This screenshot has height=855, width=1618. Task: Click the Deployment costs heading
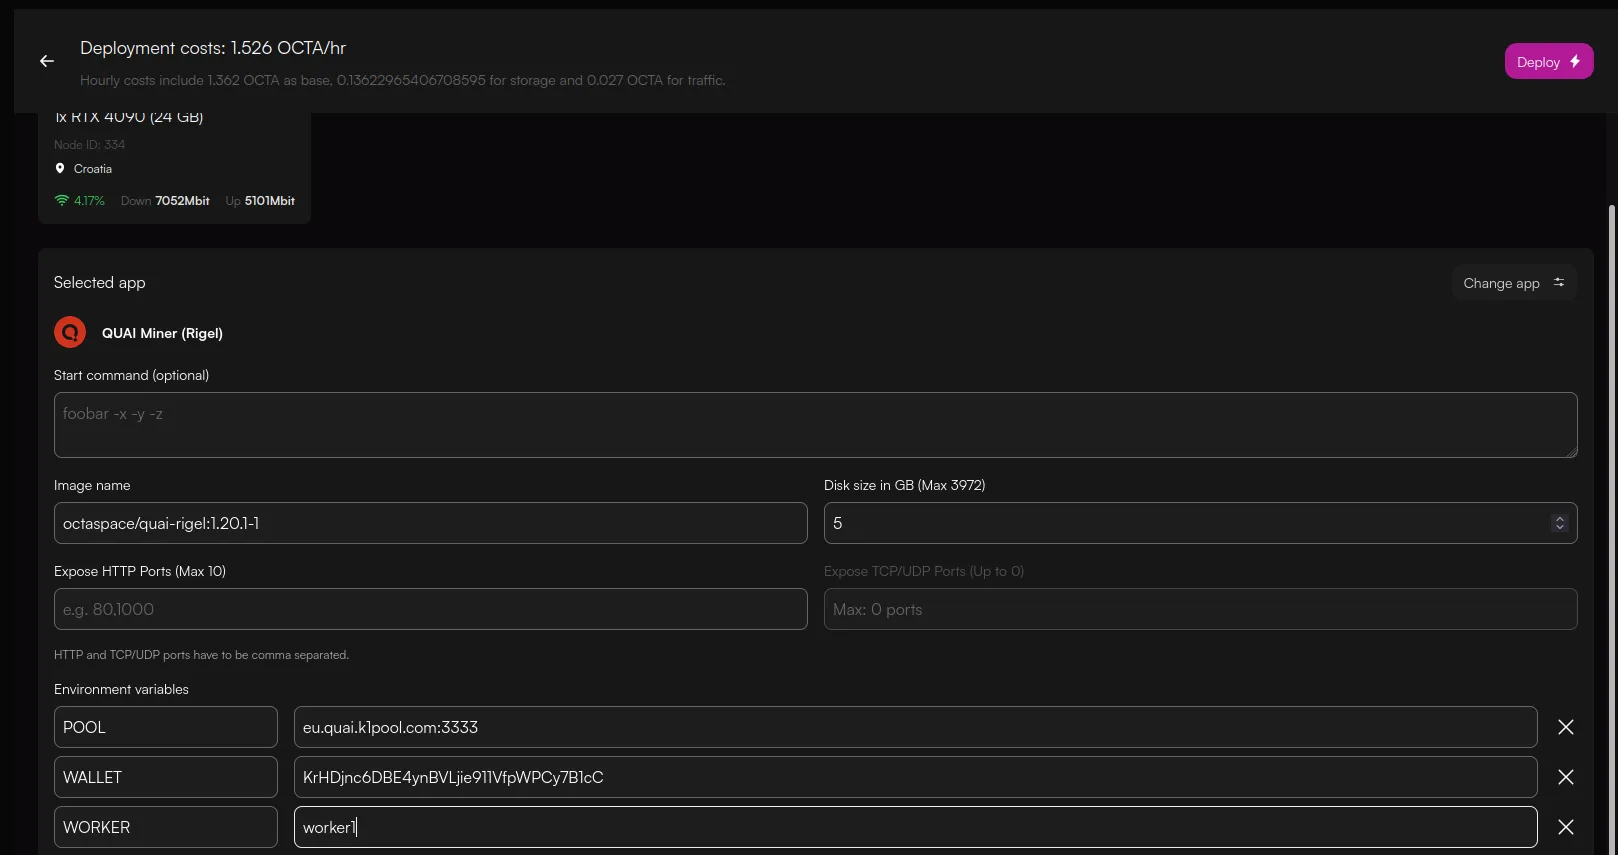tap(213, 48)
